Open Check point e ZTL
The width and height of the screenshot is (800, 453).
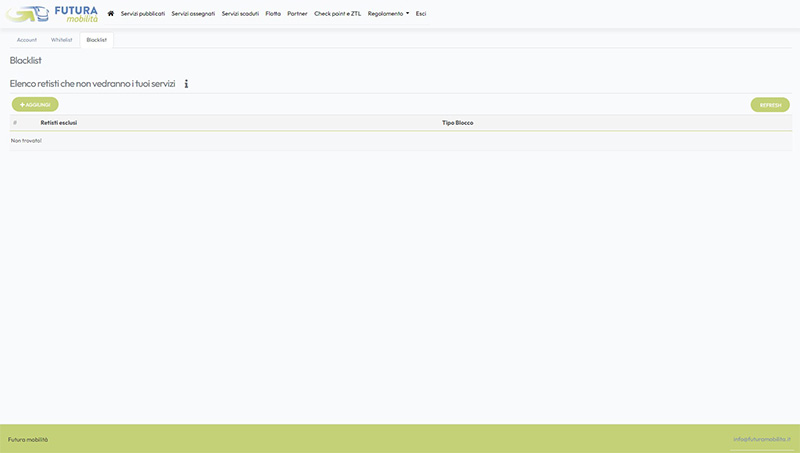click(x=337, y=14)
